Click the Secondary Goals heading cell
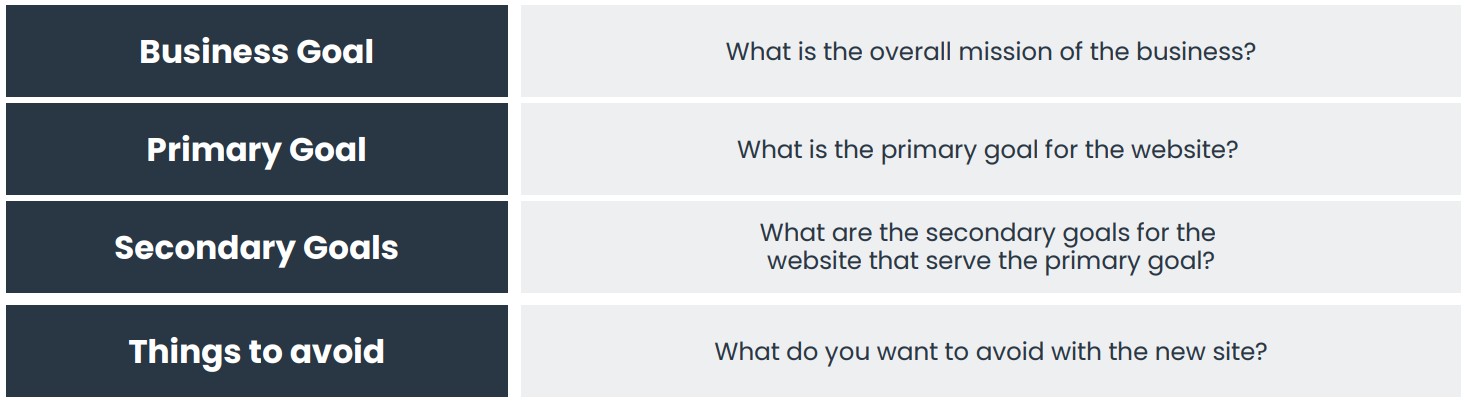 pyautogui.click(x=256, y=248)
